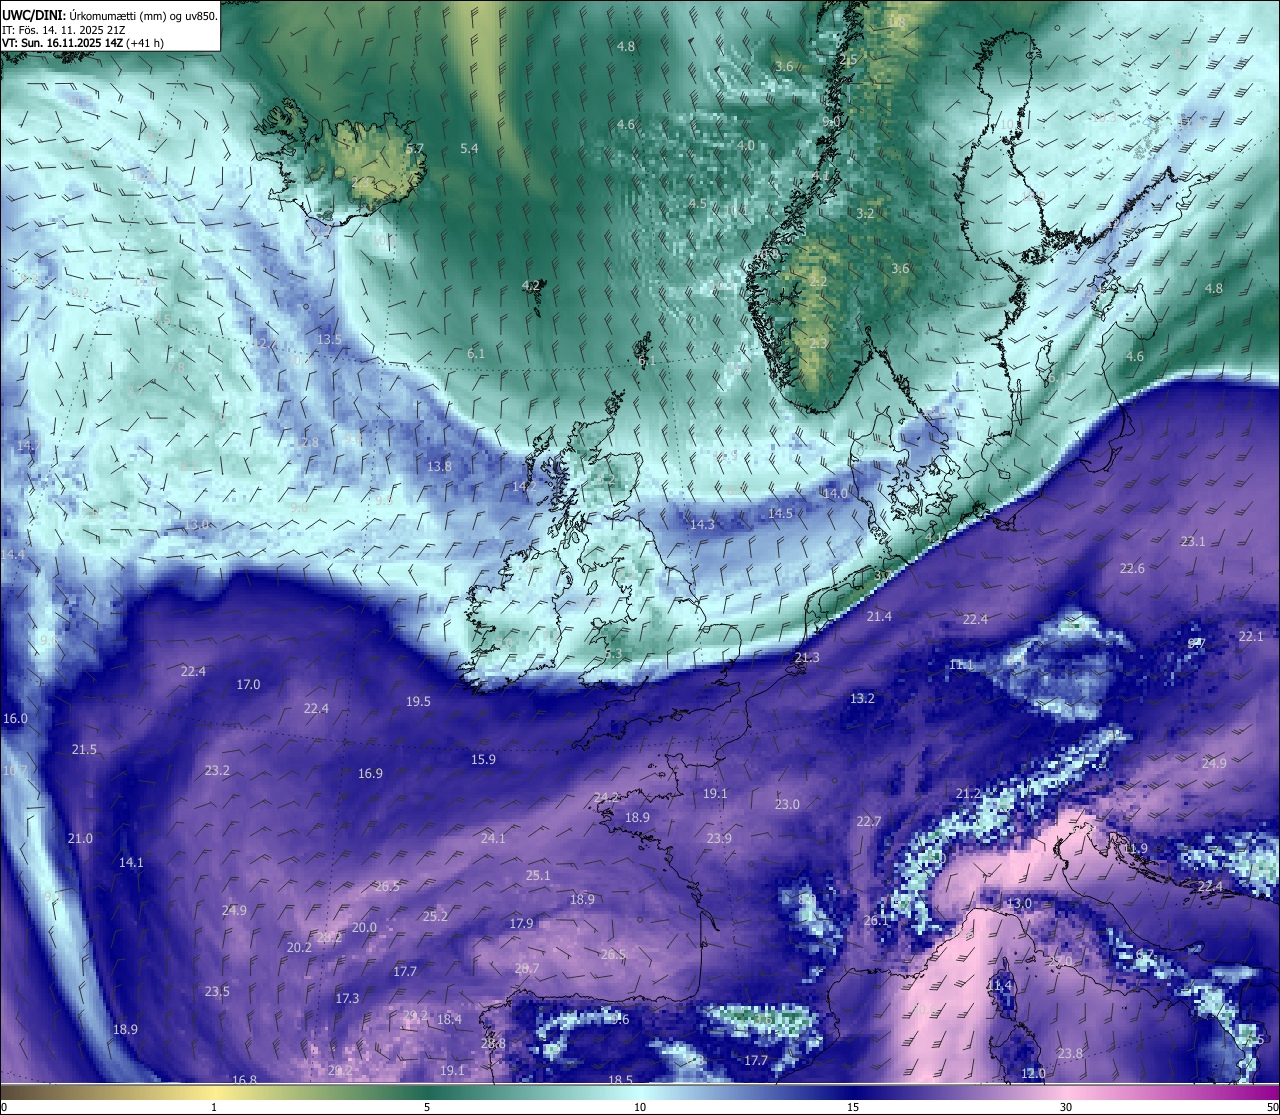Click the map value "21.3" near the Netherlands

pyautogui.click(x=807, y=657)
